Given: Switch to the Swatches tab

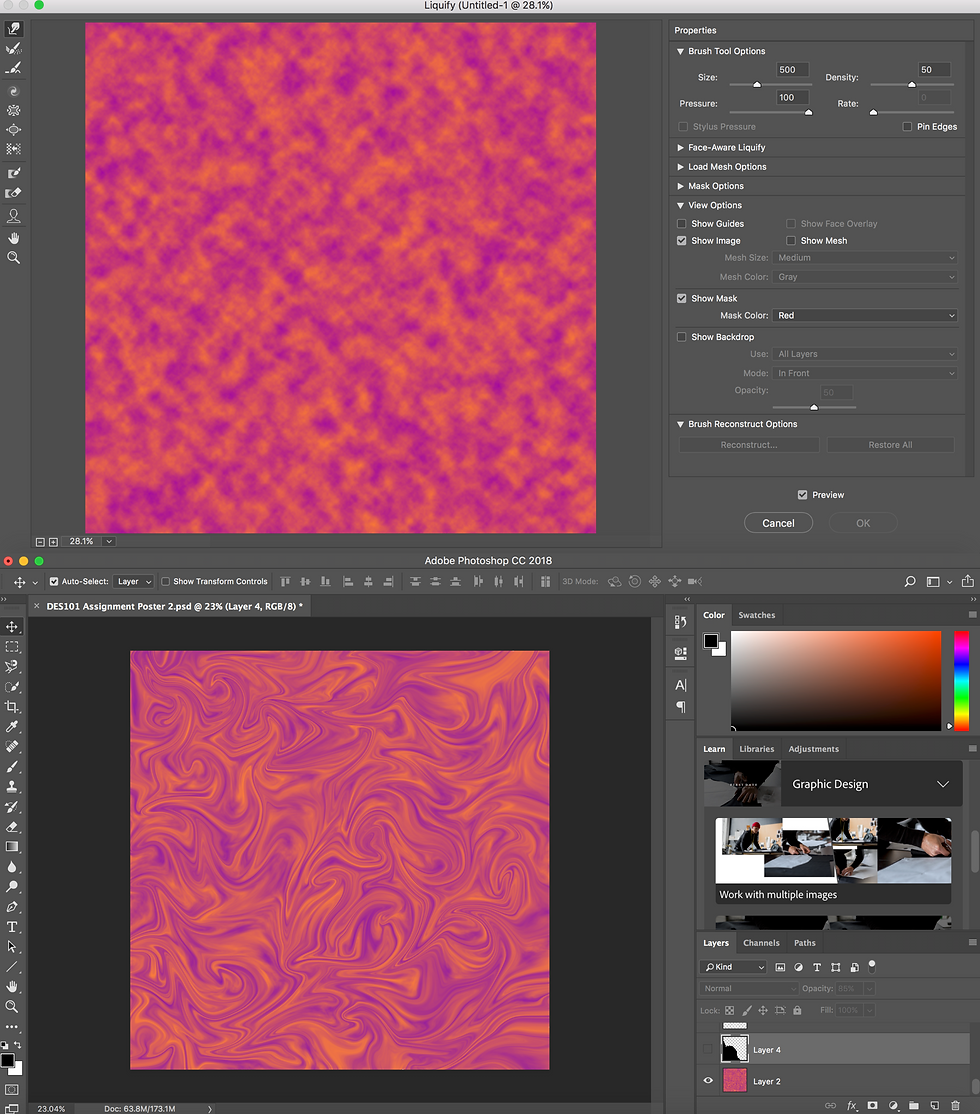Looking at the screenshot, I should pos(756,615).
